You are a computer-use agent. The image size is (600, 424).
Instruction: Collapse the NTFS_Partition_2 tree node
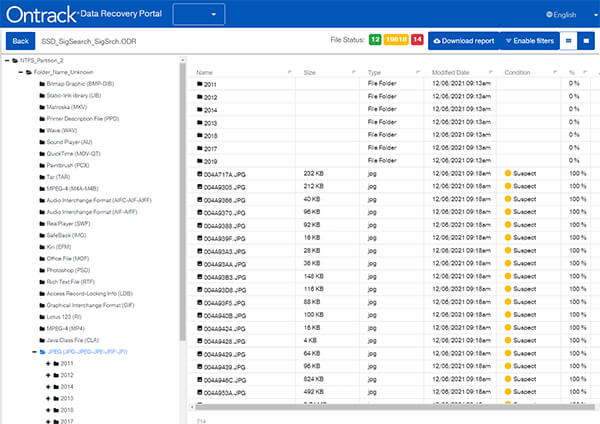[x=7, y=60]
